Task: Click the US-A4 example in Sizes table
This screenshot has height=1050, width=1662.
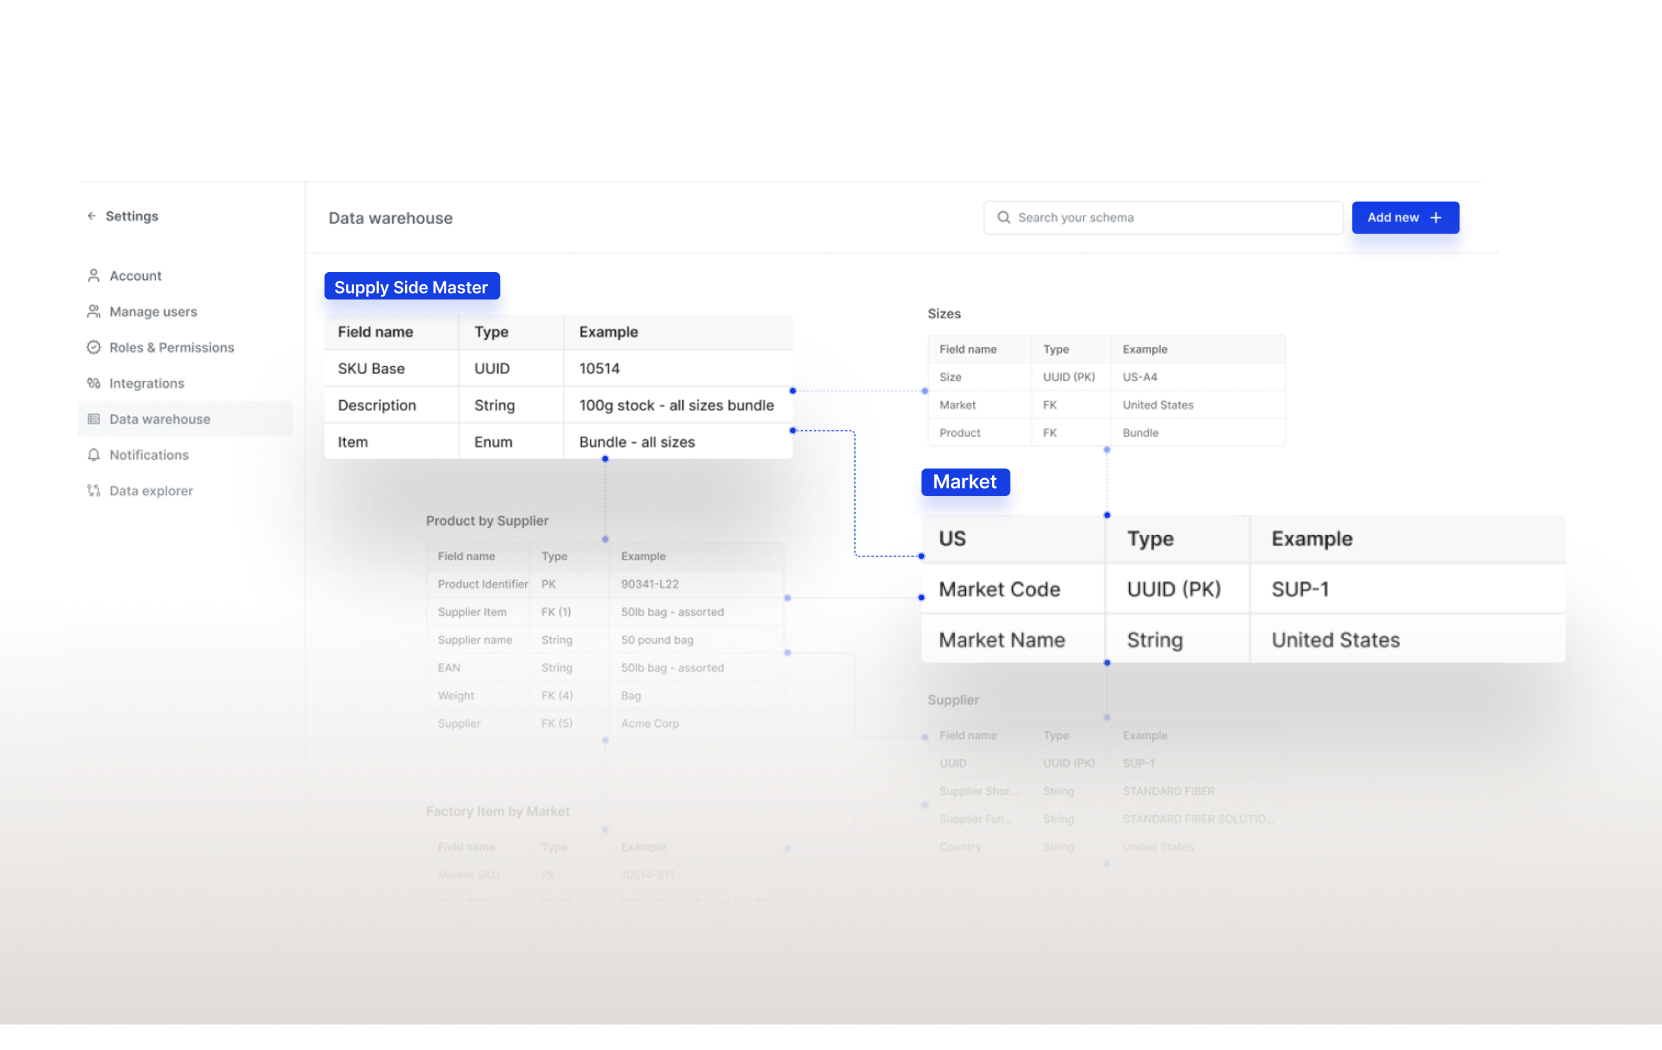Action: coord(1140,377)
